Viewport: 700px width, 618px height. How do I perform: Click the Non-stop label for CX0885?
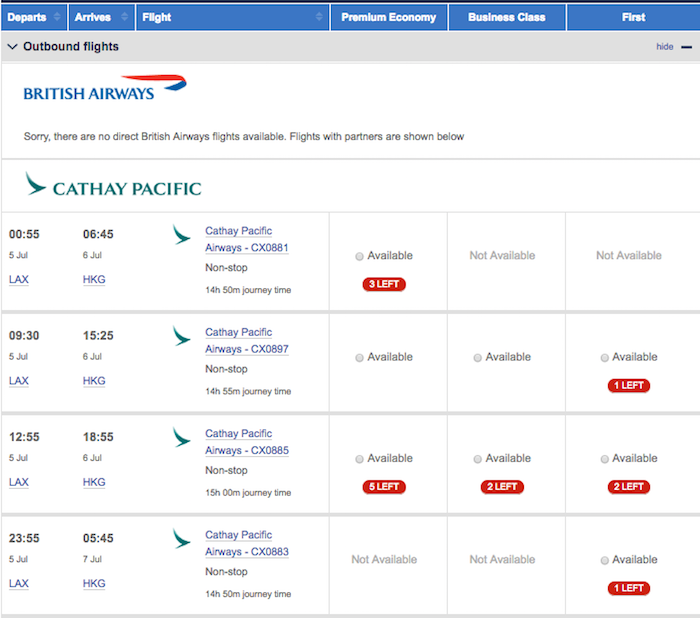click(x=226, y=470)
